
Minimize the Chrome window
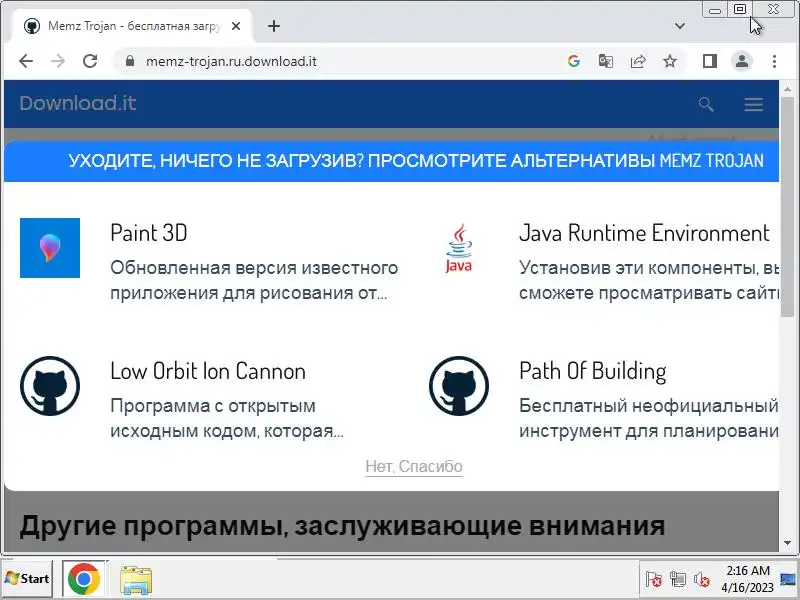tap(715, 10)
